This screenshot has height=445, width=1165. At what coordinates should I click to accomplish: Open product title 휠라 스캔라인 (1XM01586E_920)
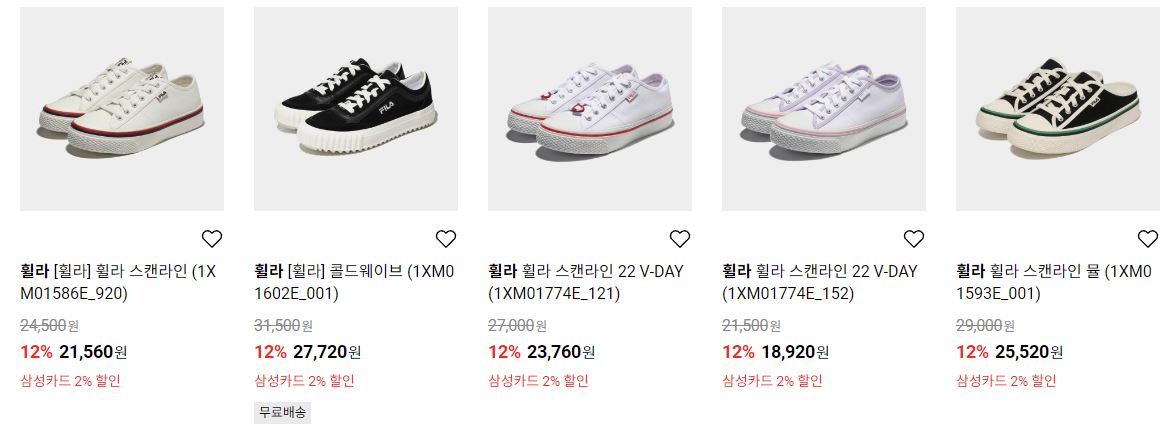point(118,282)
